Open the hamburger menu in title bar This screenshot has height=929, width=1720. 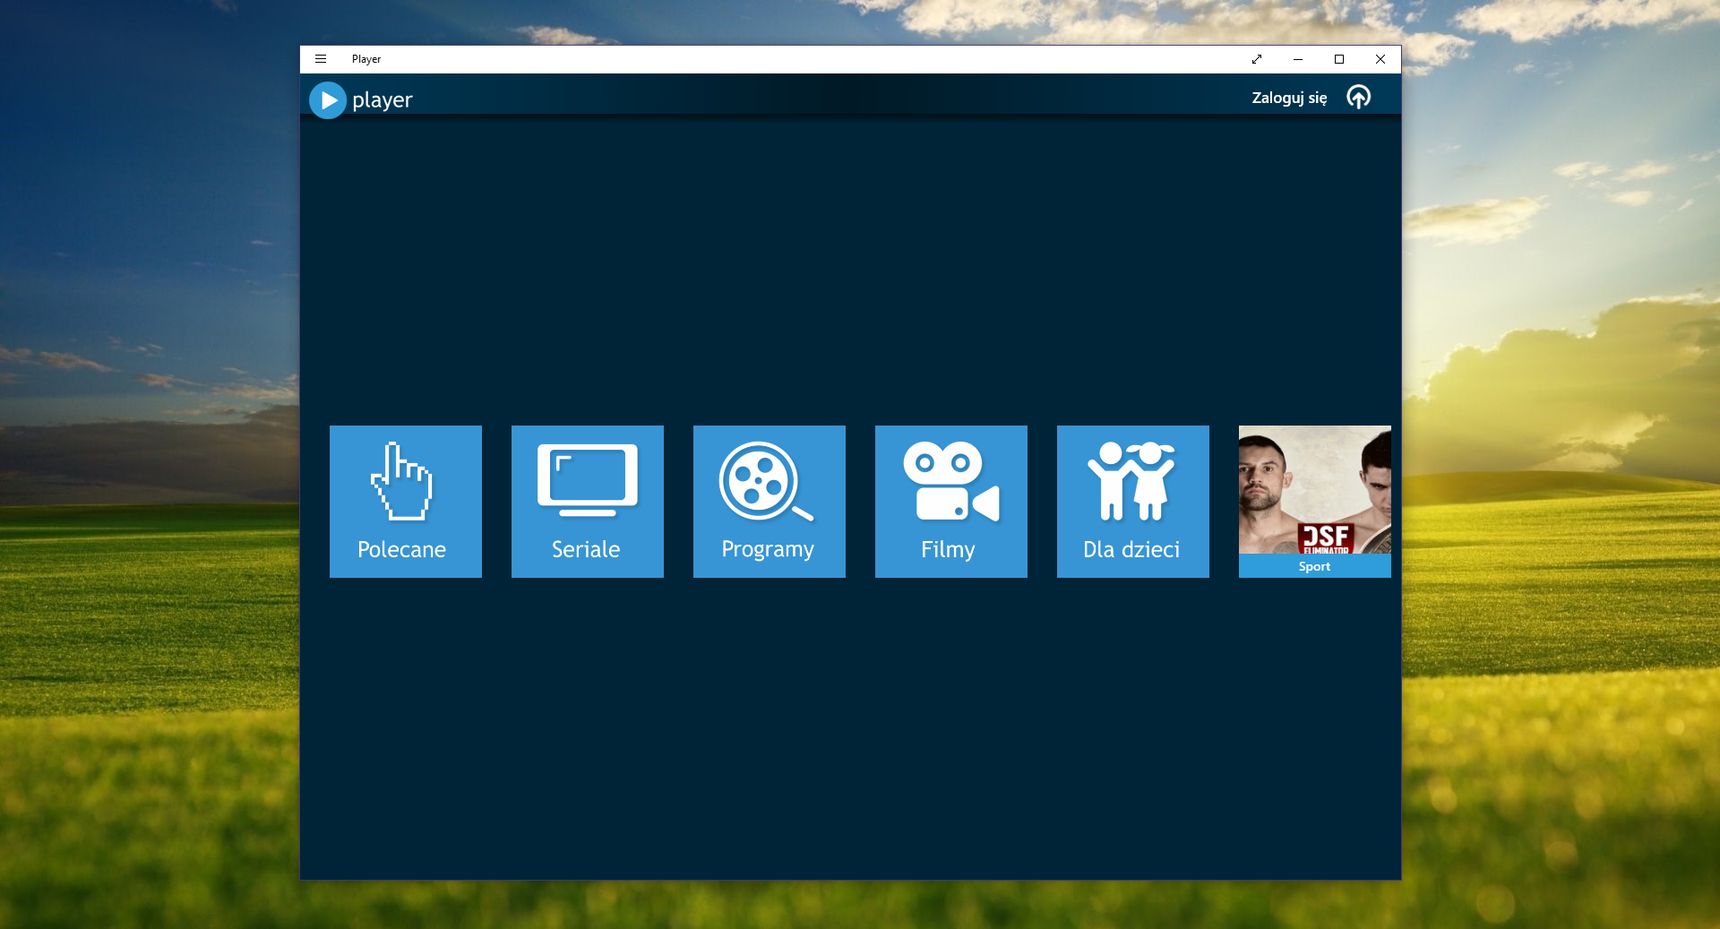[x=320, y=59]
